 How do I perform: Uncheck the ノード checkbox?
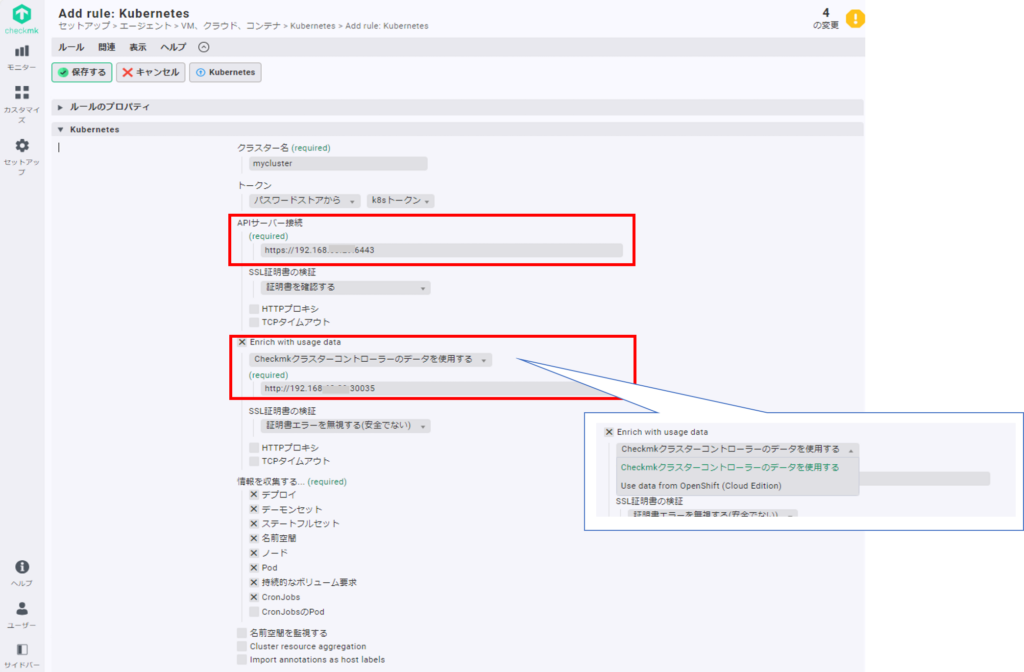pos(254,553)
